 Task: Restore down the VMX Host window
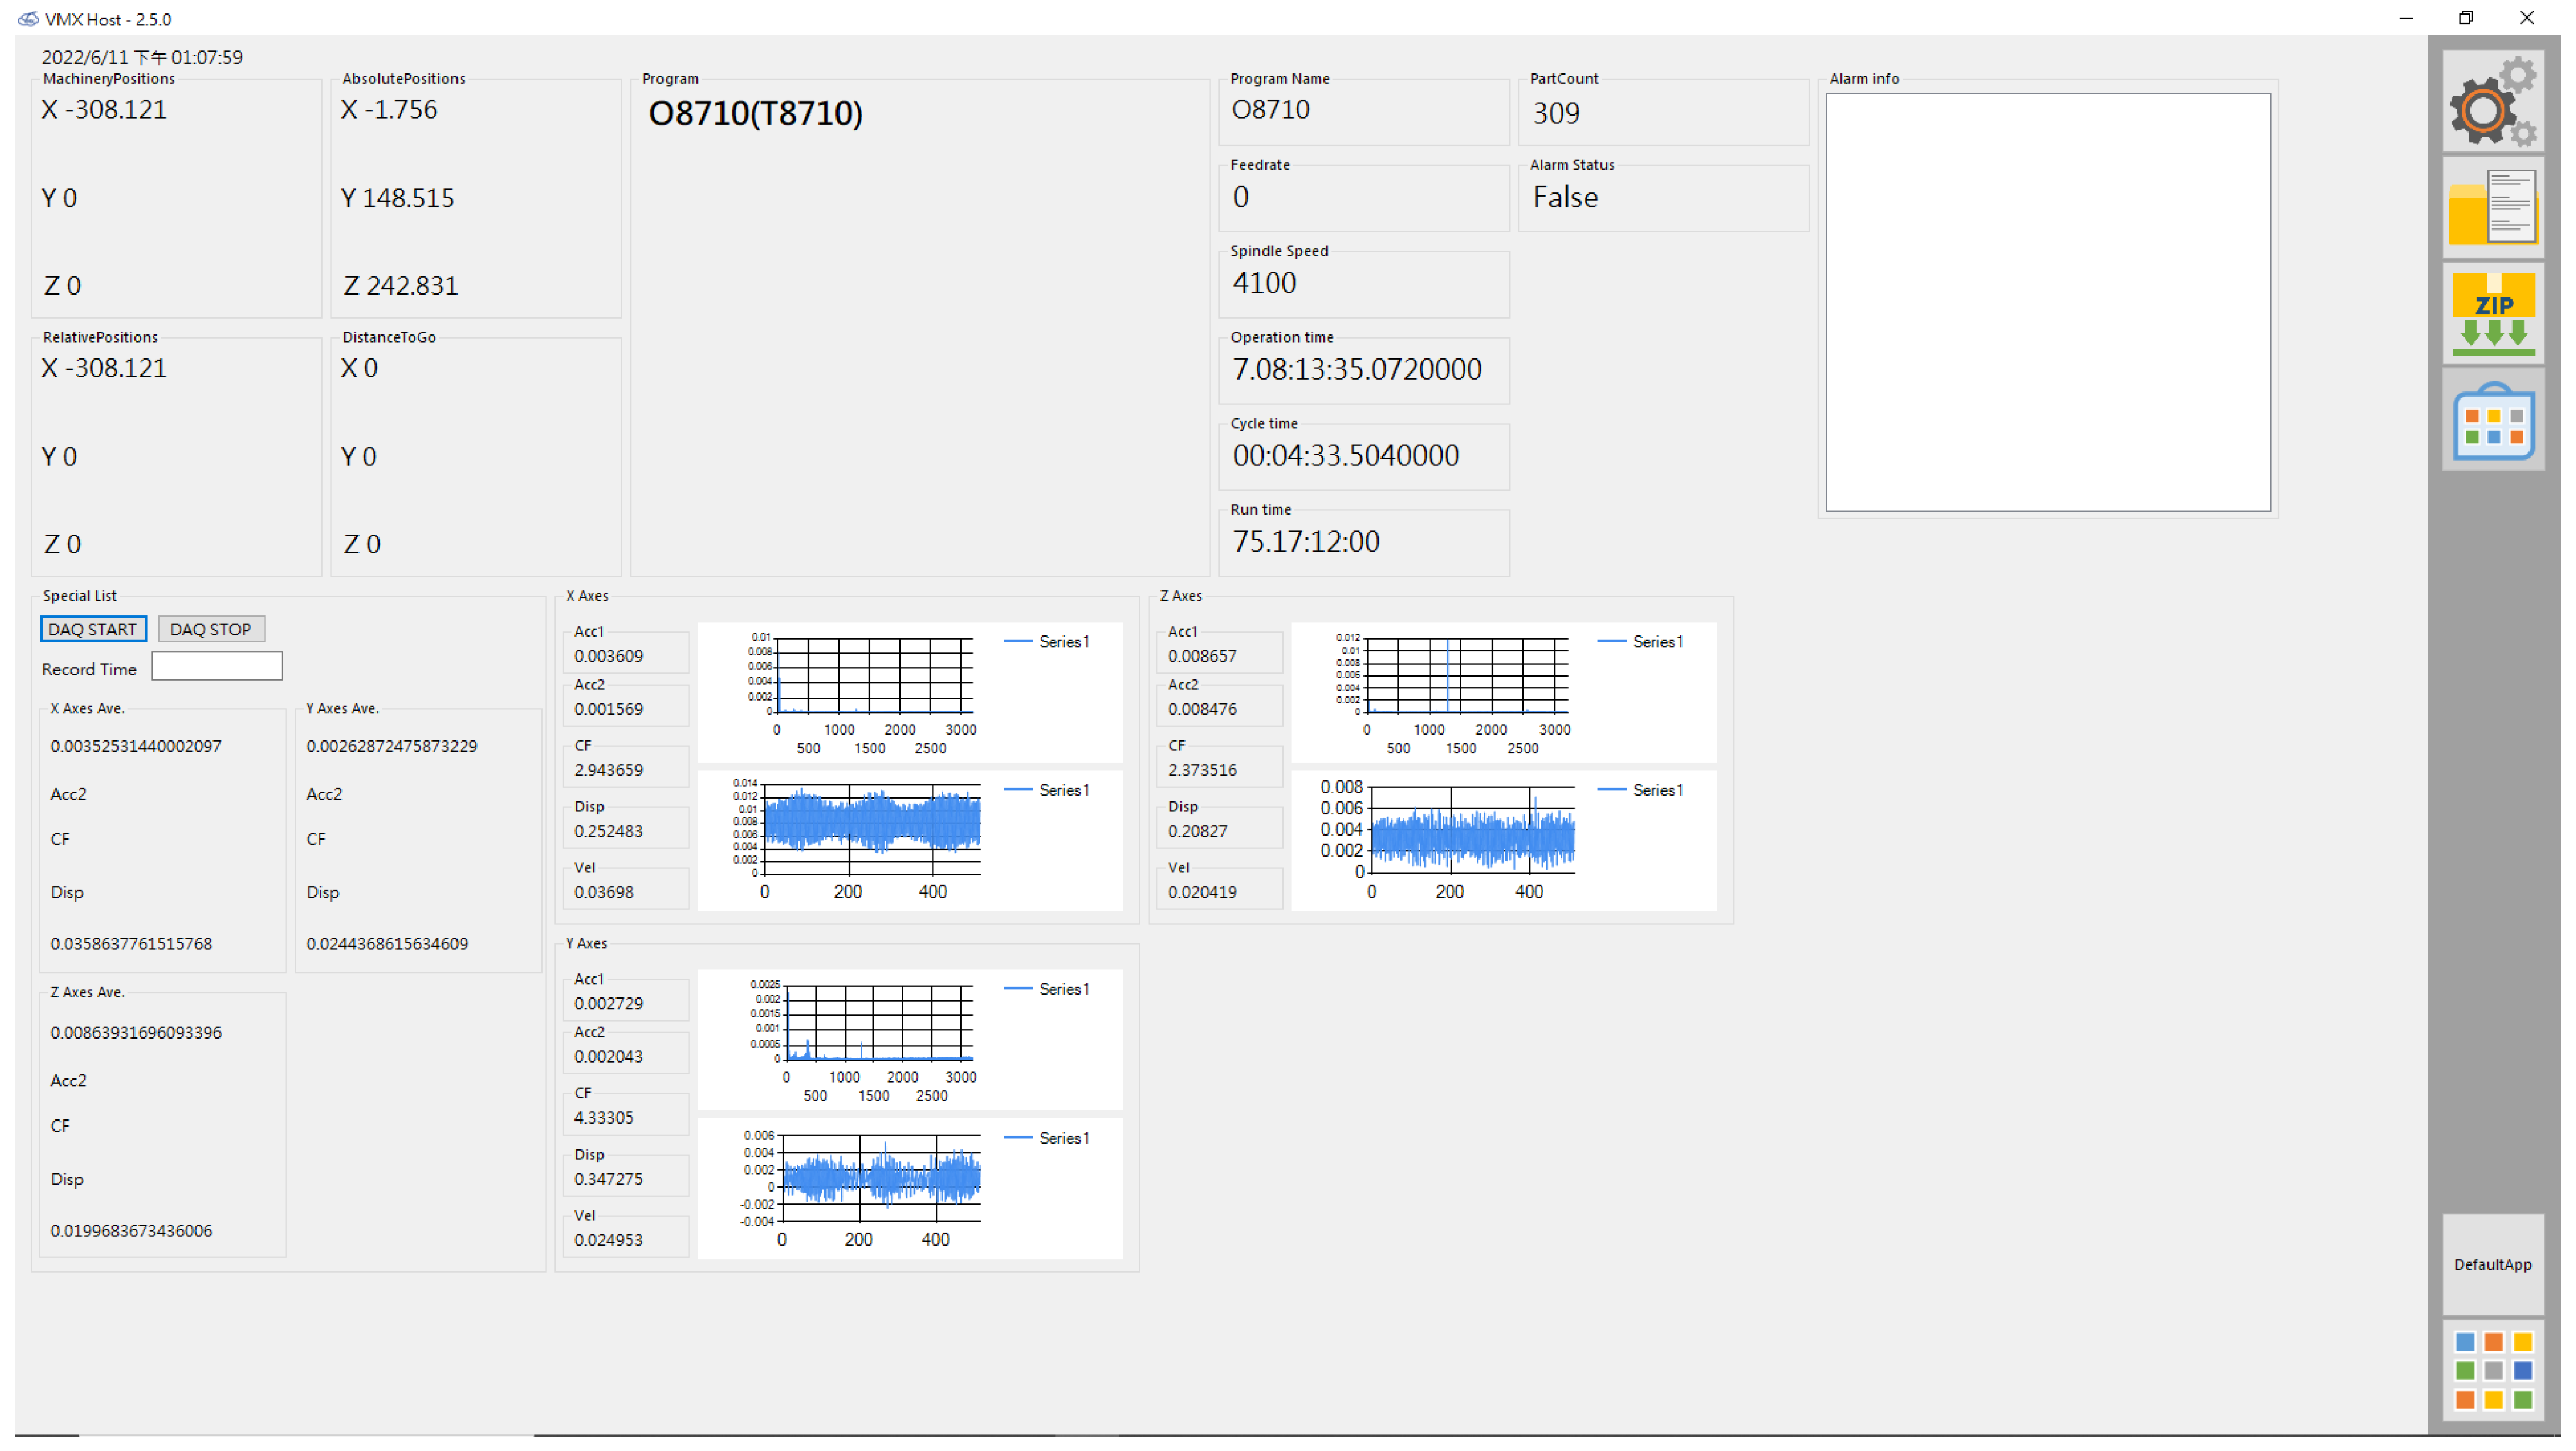2465,18
